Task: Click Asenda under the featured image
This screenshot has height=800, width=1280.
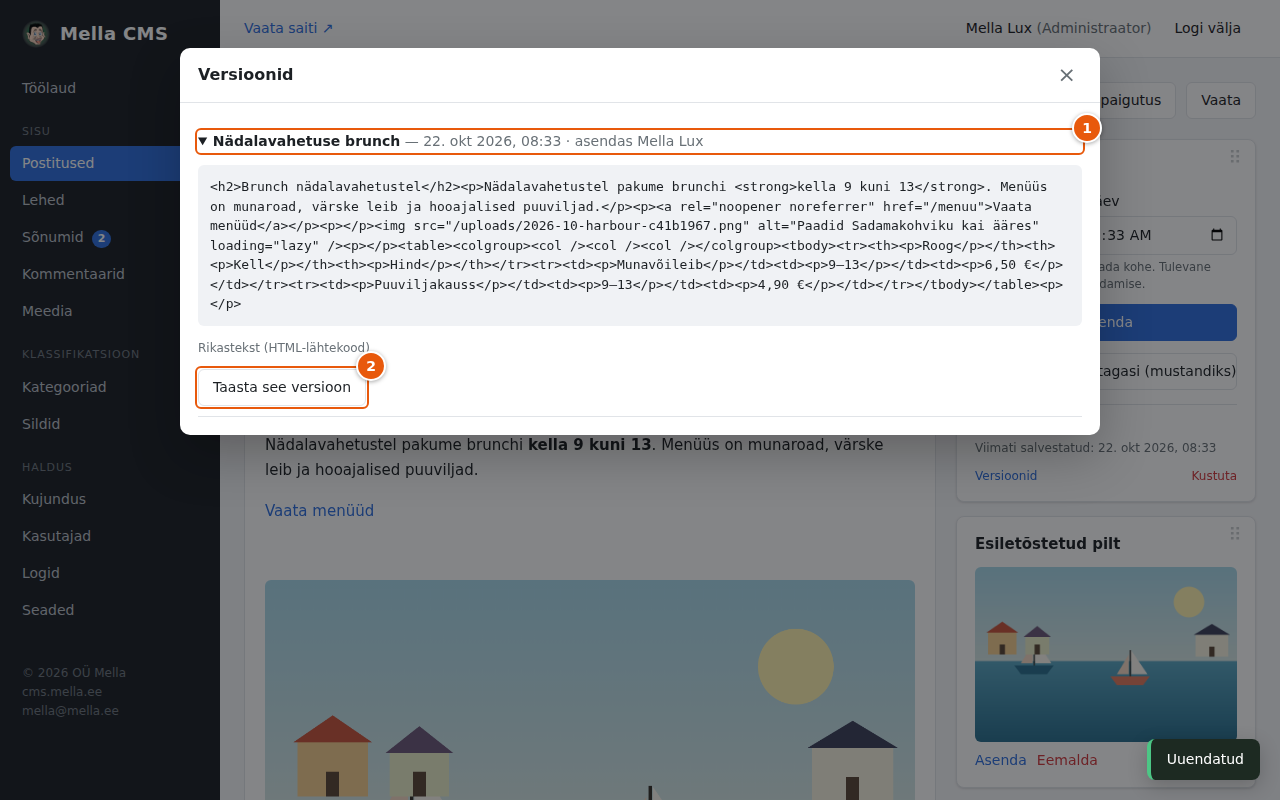Action: click(1001, 760)
